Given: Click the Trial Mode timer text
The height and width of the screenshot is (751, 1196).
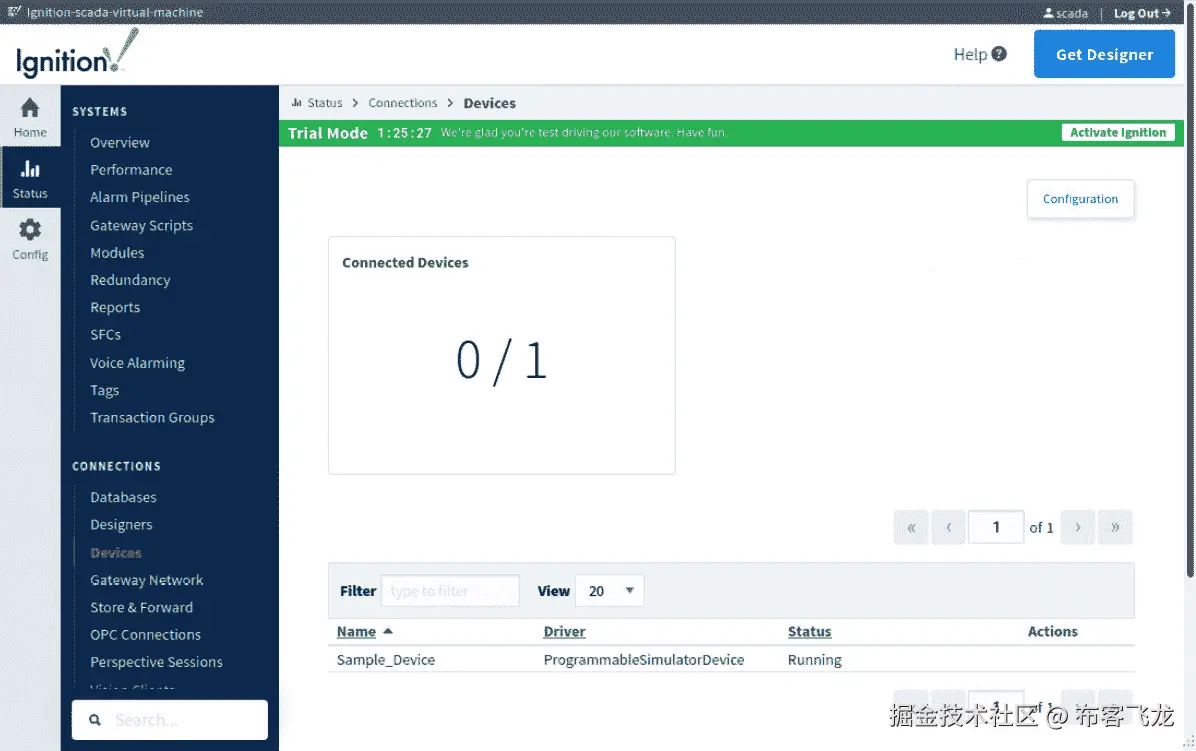Looking at the screenshot, I should [x=404, y=133].
